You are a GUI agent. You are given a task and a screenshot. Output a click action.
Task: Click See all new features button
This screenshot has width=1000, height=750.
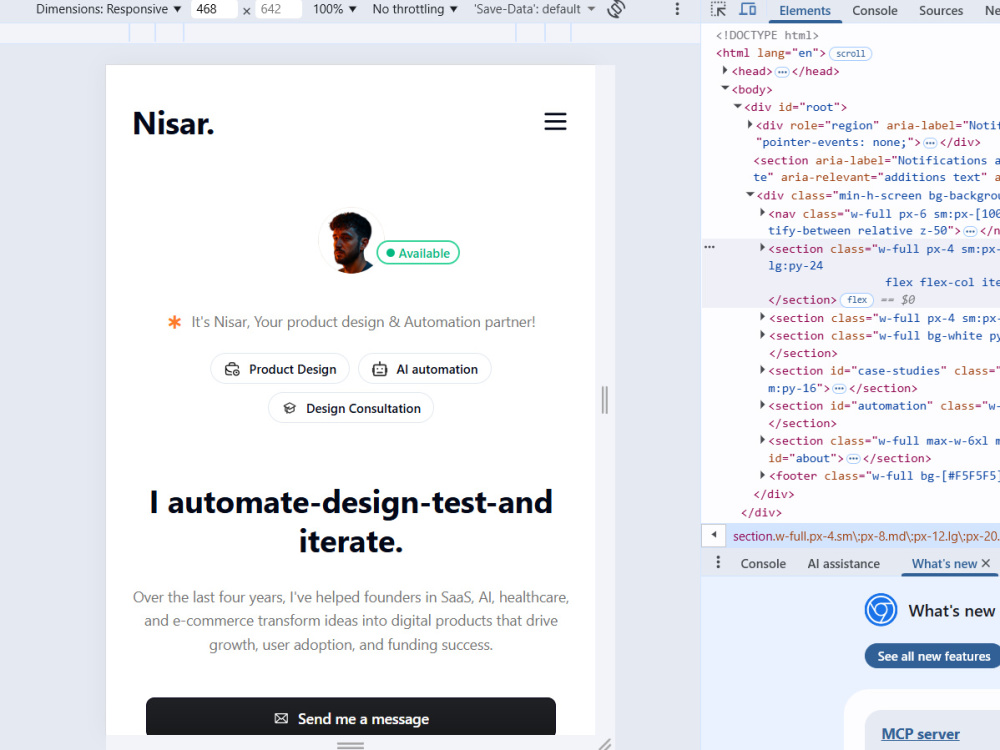tap(933, 656)
